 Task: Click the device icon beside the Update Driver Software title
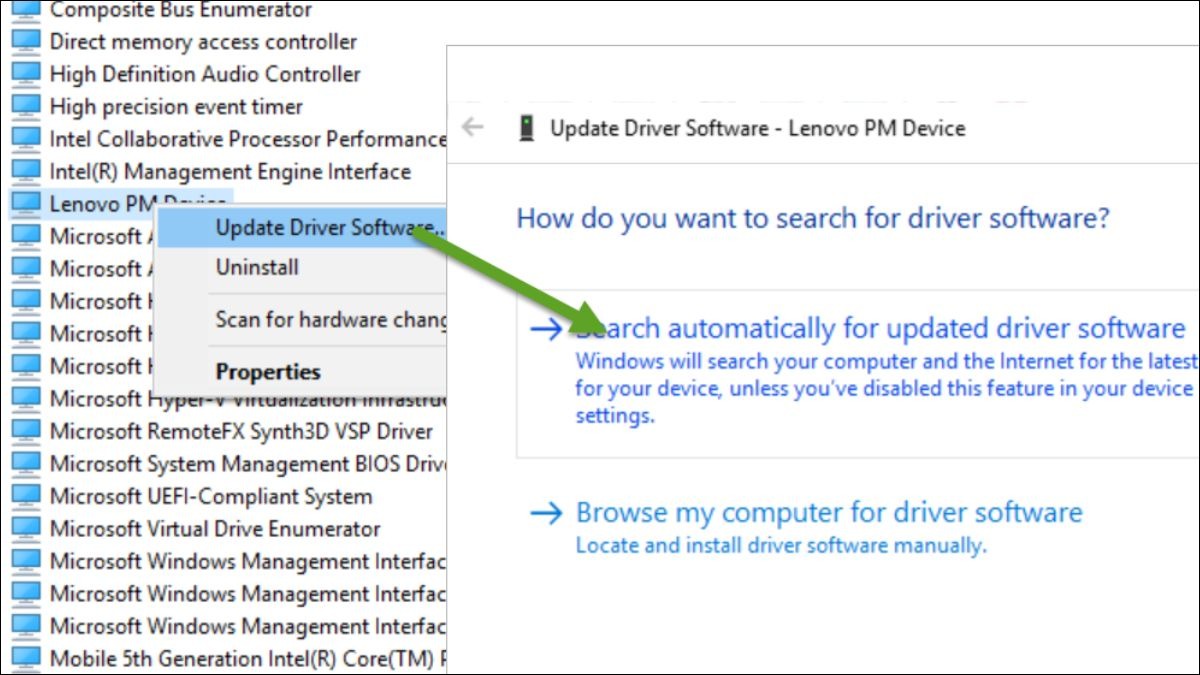coord(526,128)
